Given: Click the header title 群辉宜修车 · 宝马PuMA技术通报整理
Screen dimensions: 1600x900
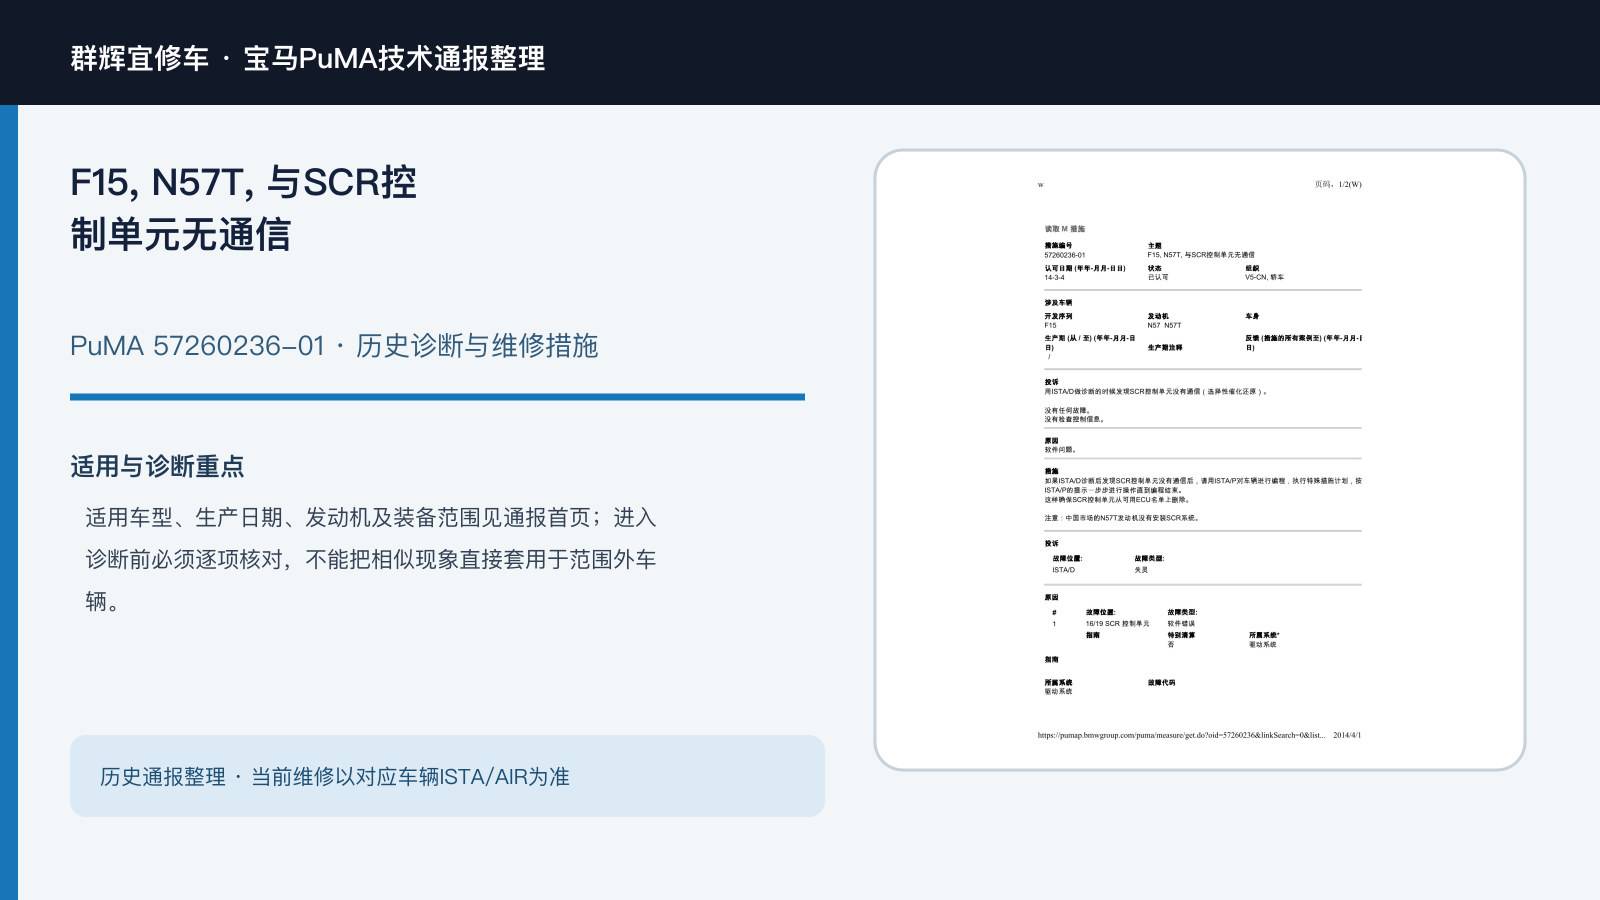Looking at the screenshot, I should coord(308,58).
